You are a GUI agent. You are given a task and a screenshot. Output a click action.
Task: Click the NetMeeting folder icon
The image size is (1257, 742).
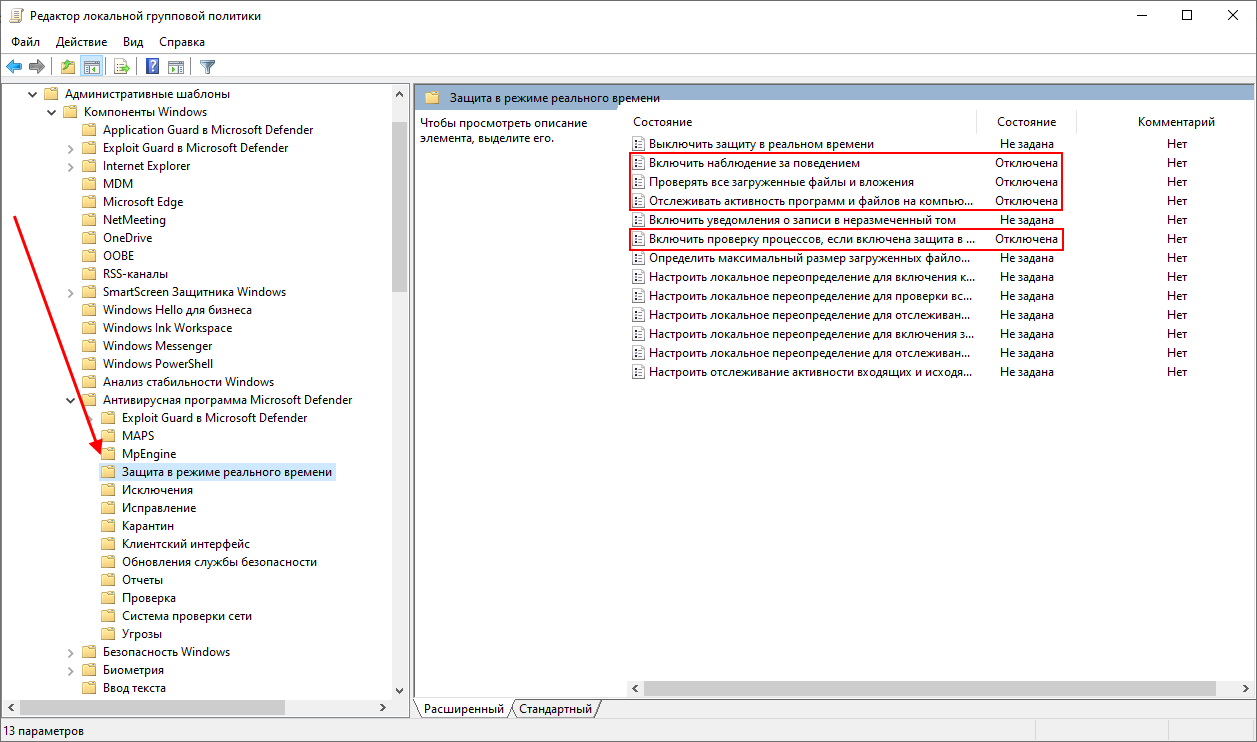click(x=89, y=220)
